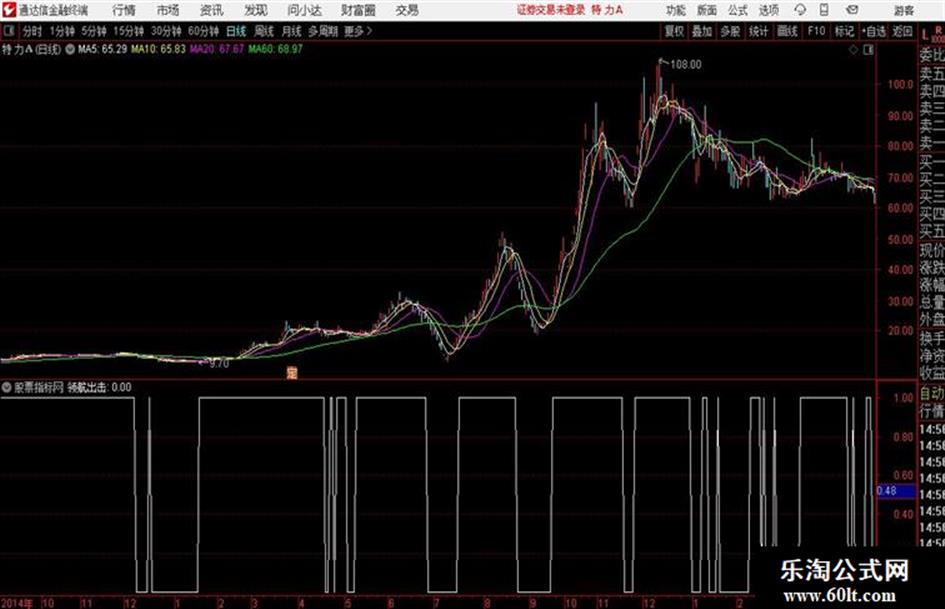Click the diamond icon above the chart
The width and height of the screenshot is (945, 609).
point(853,50)
